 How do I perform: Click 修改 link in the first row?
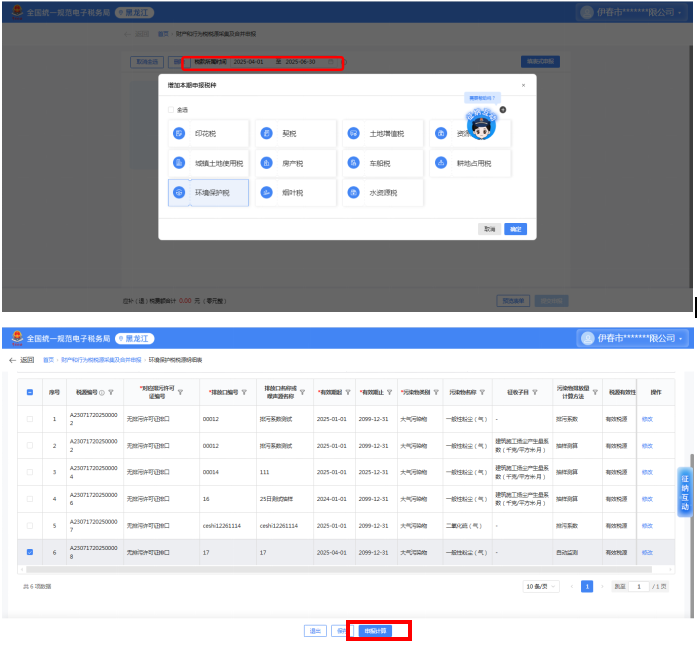[647, 418]
